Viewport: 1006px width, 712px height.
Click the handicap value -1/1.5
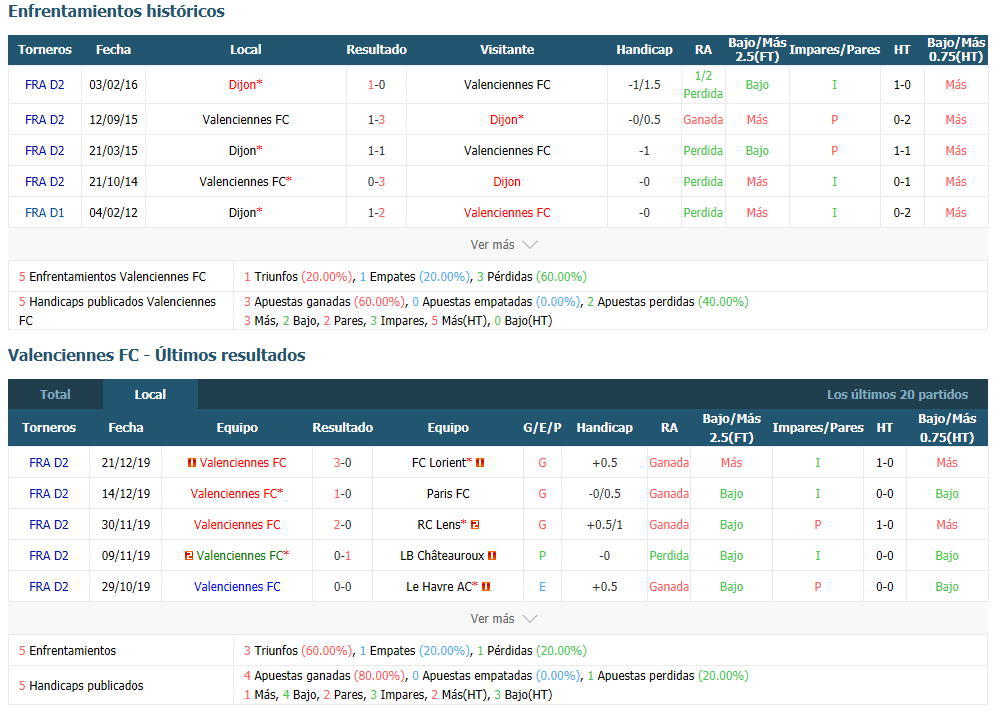(644, 85)
